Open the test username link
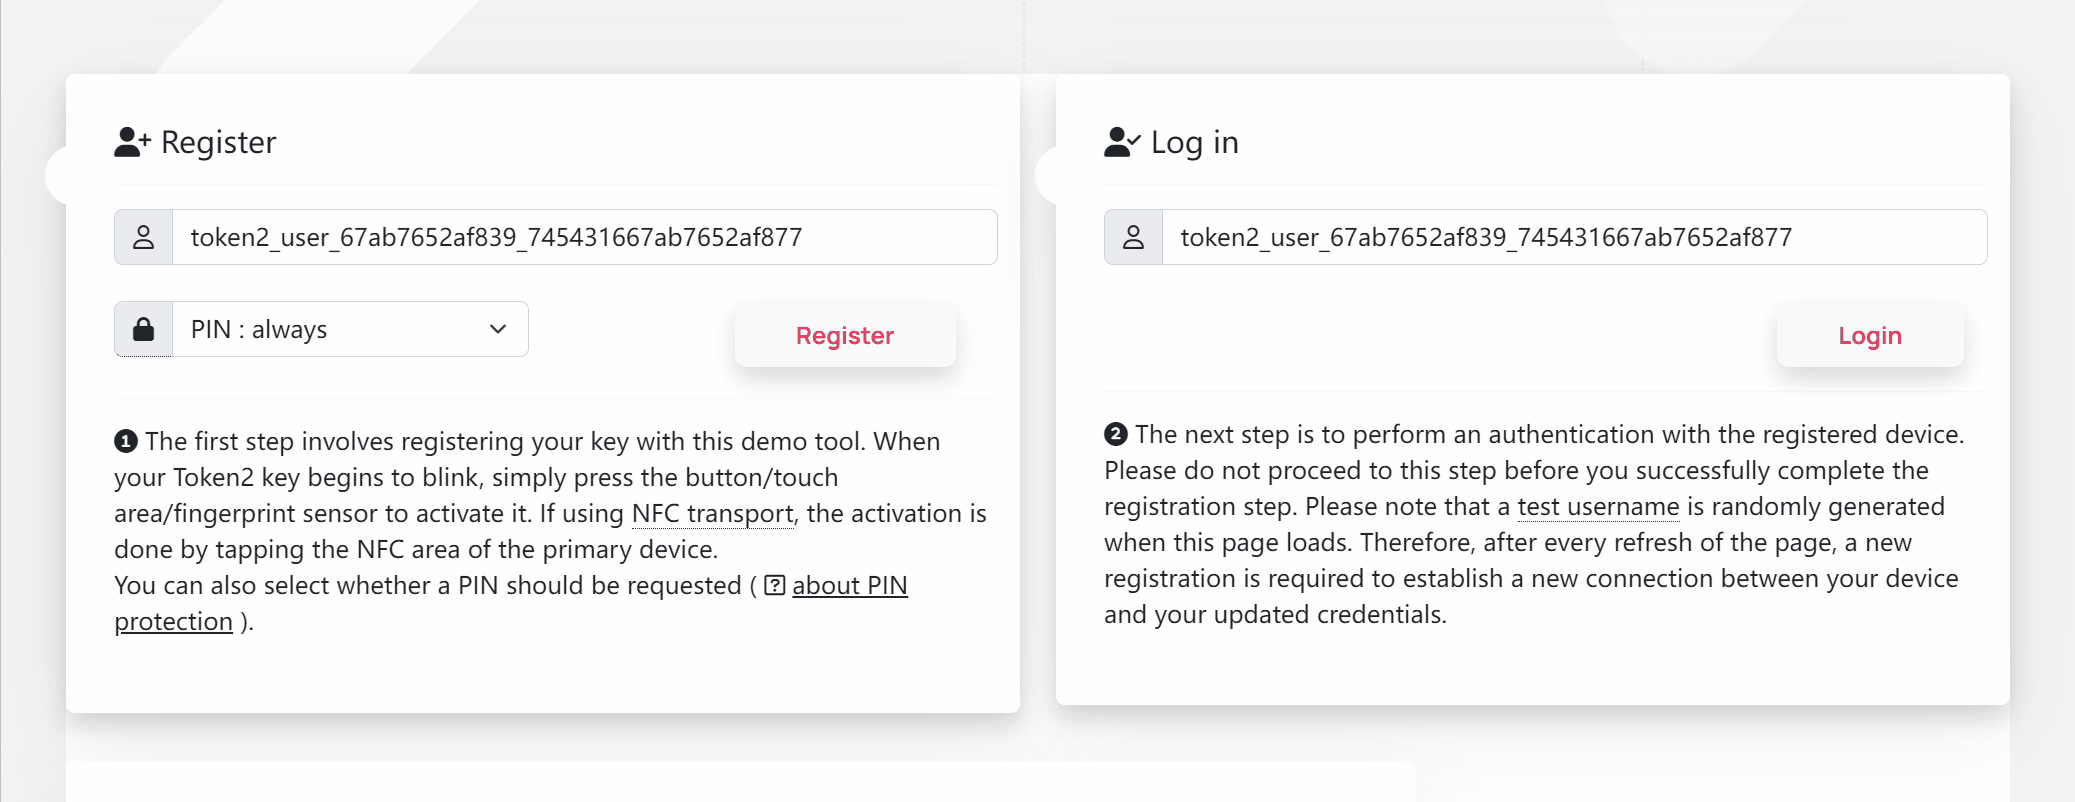 [x=1596, y=507]
